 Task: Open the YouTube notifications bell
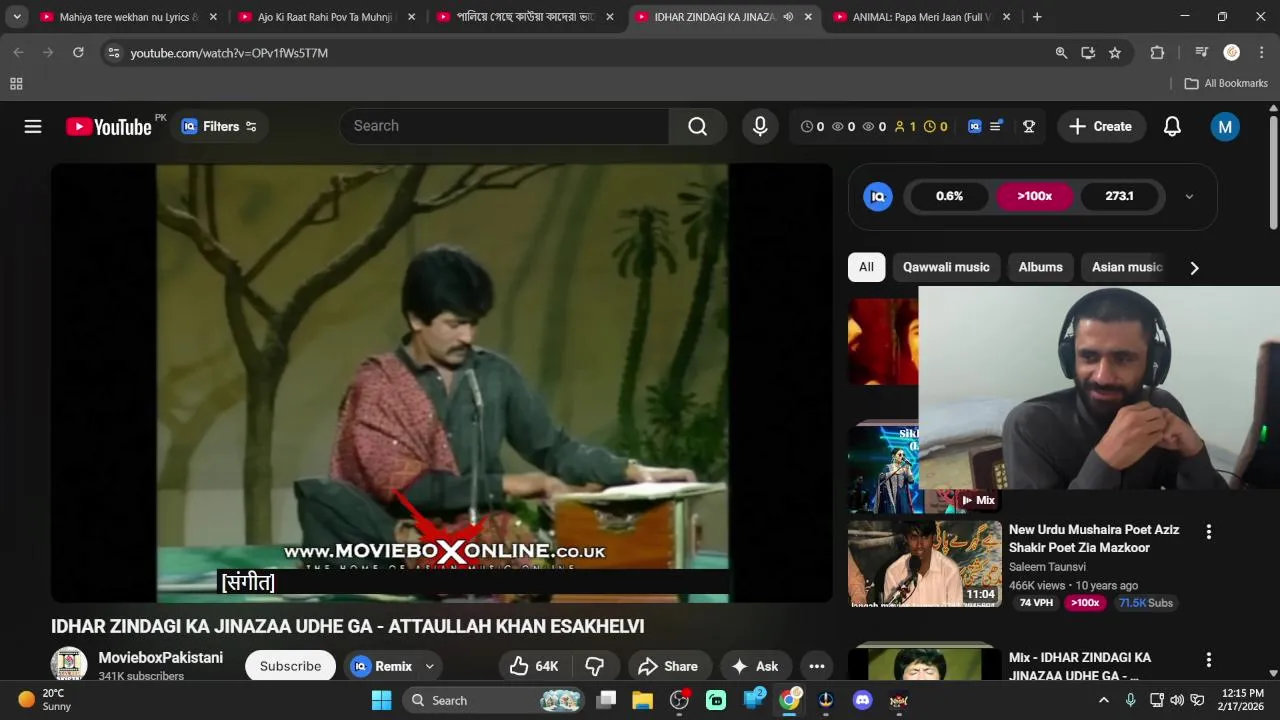pos(1172,126)
